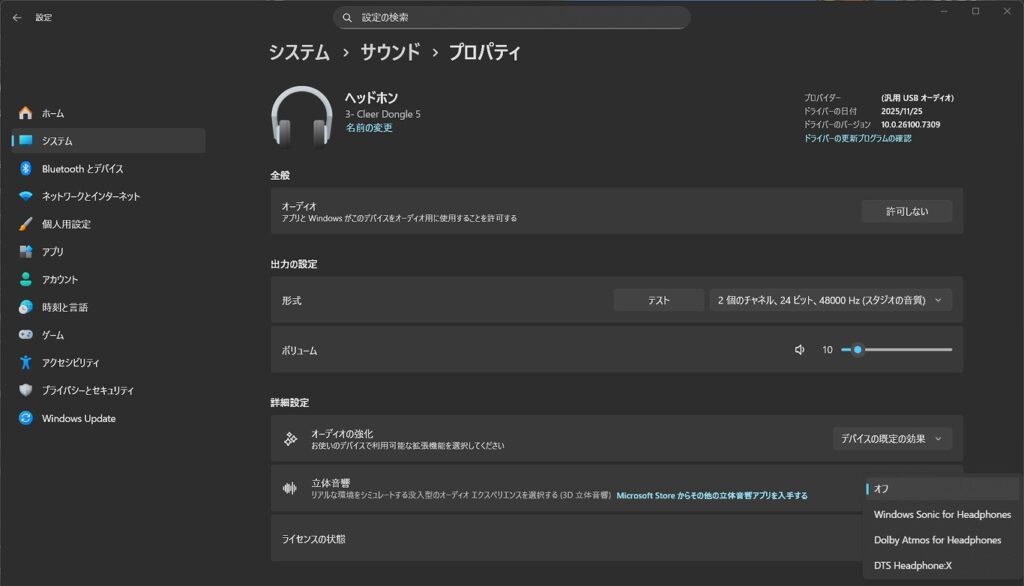Select オフ in the spatial sound list
The height and width of the screenshot is (586, 1024).
(x=940, y=489)
